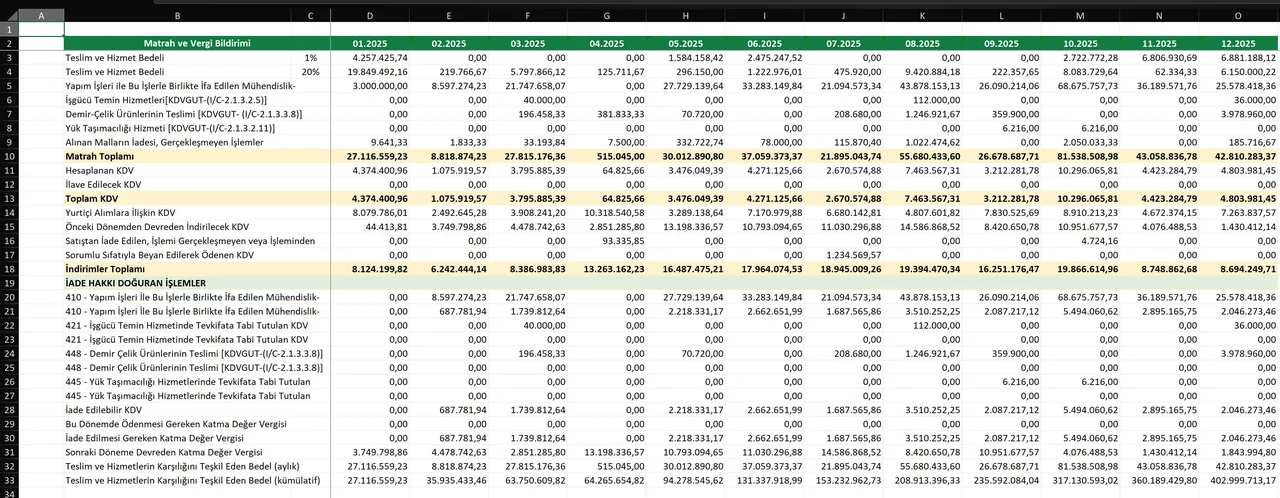Click 'Yük Taşımacılığı Hizmeti [KDVGUT-(I/C-2.1.3.2.11)]' label
The height and width of the screenshot is (498, 1280).
[x=170, y=129]
